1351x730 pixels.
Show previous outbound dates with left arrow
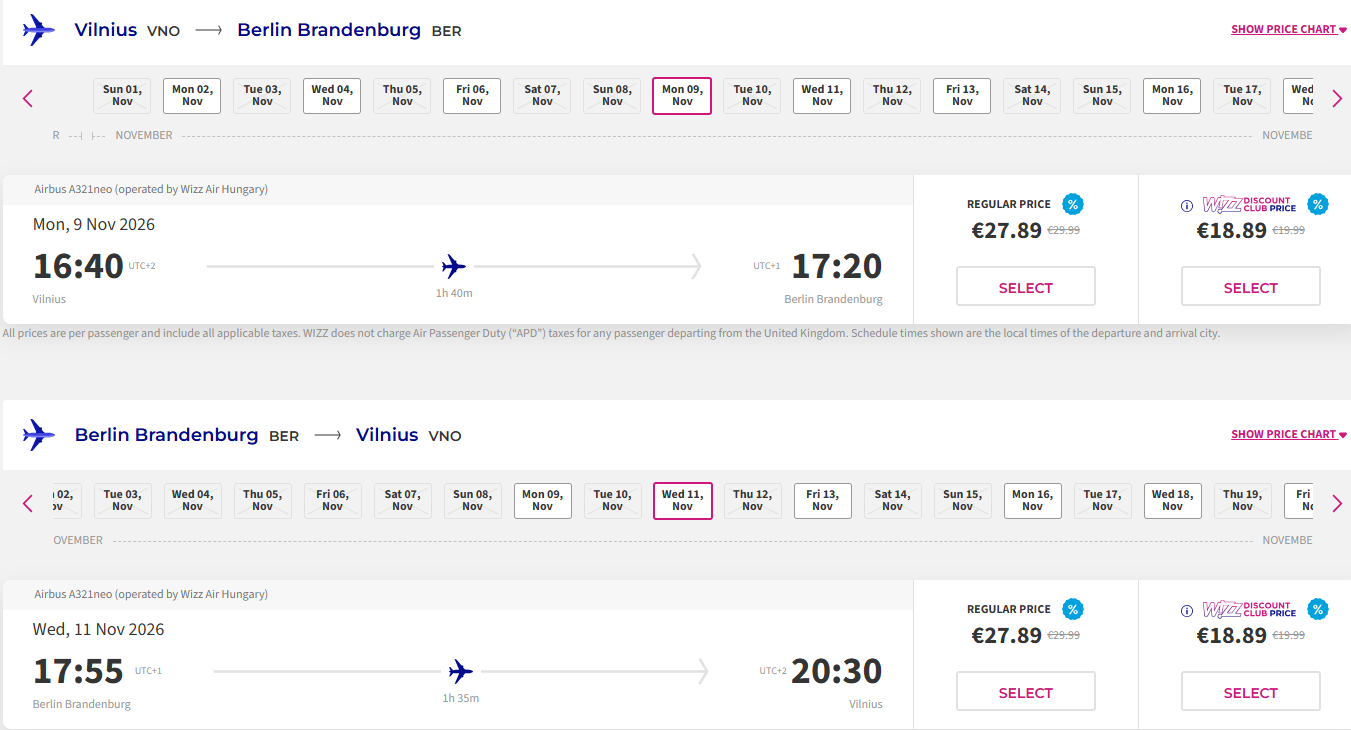click(28, 98)
